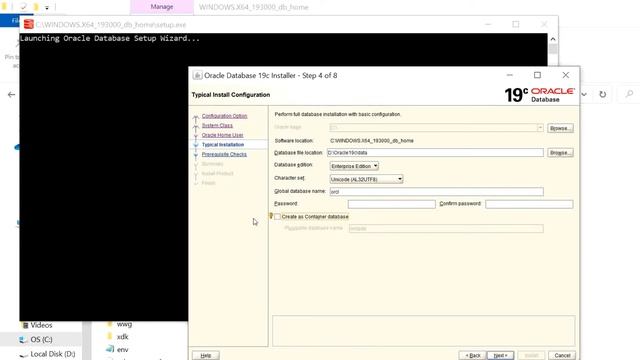Click the Global database name field

[436, 191]
